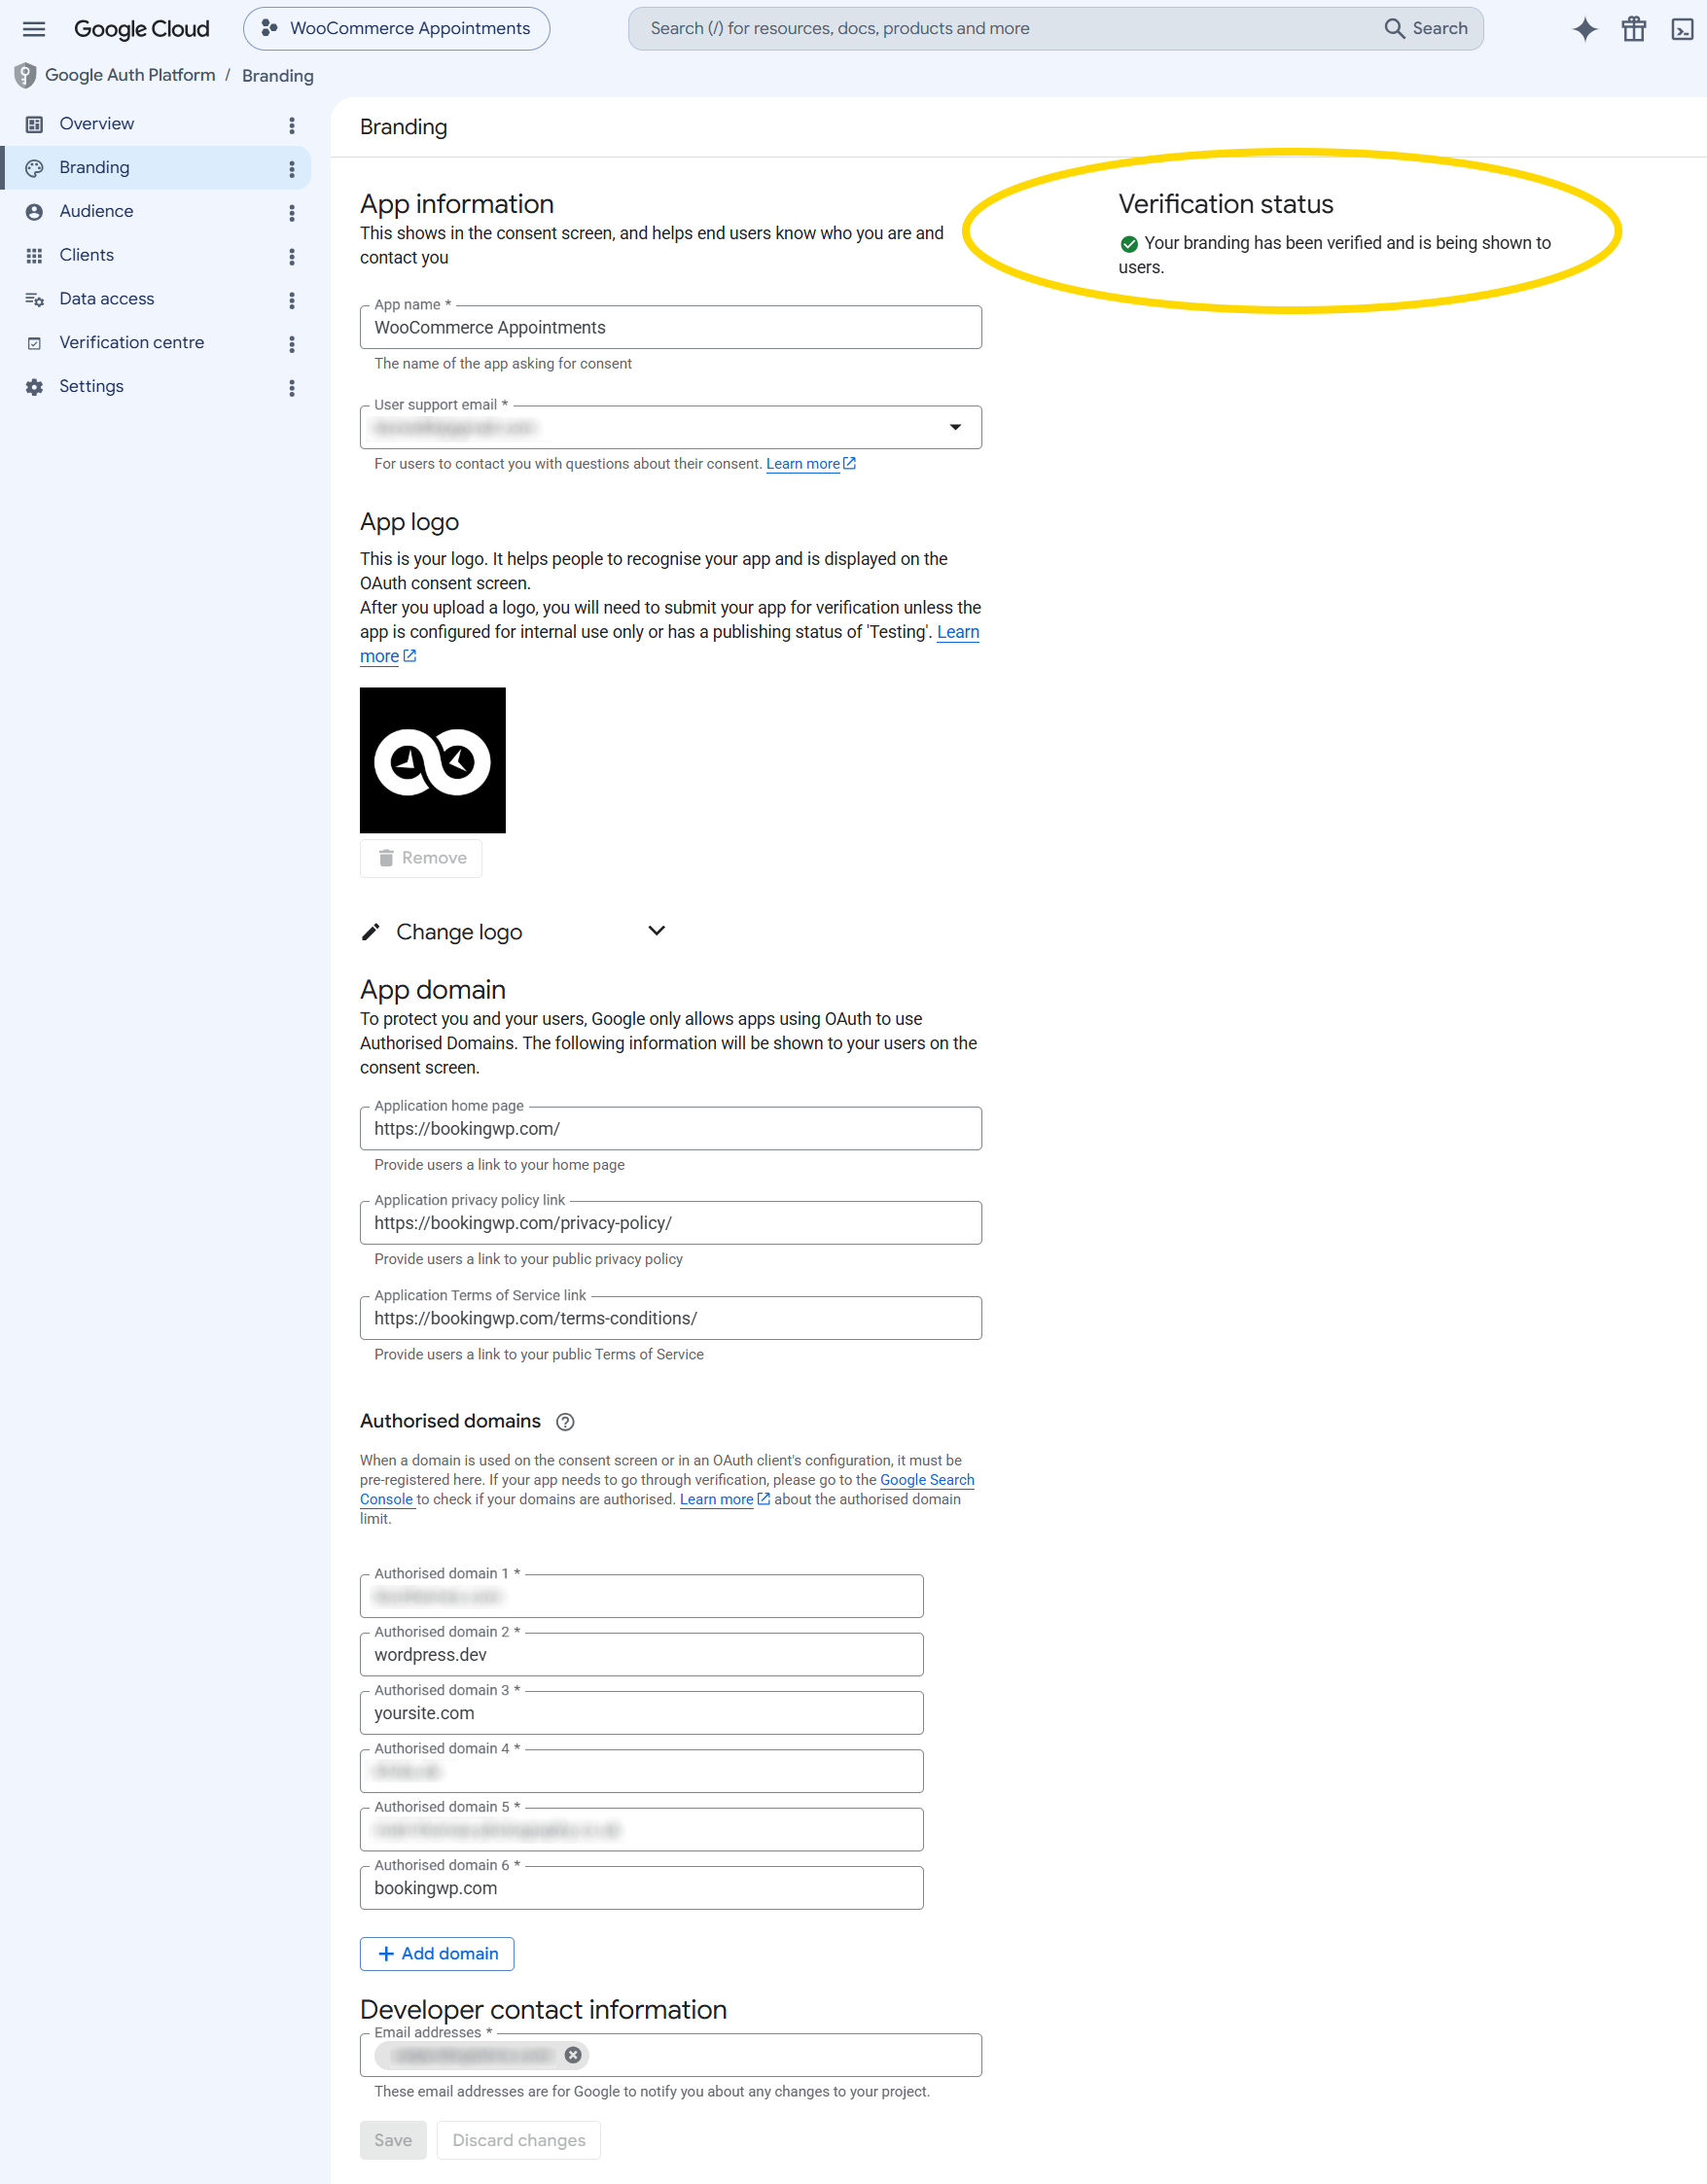The image size is (1707, 2184).
Task: Open Clients more options menu
Action: 292,257
